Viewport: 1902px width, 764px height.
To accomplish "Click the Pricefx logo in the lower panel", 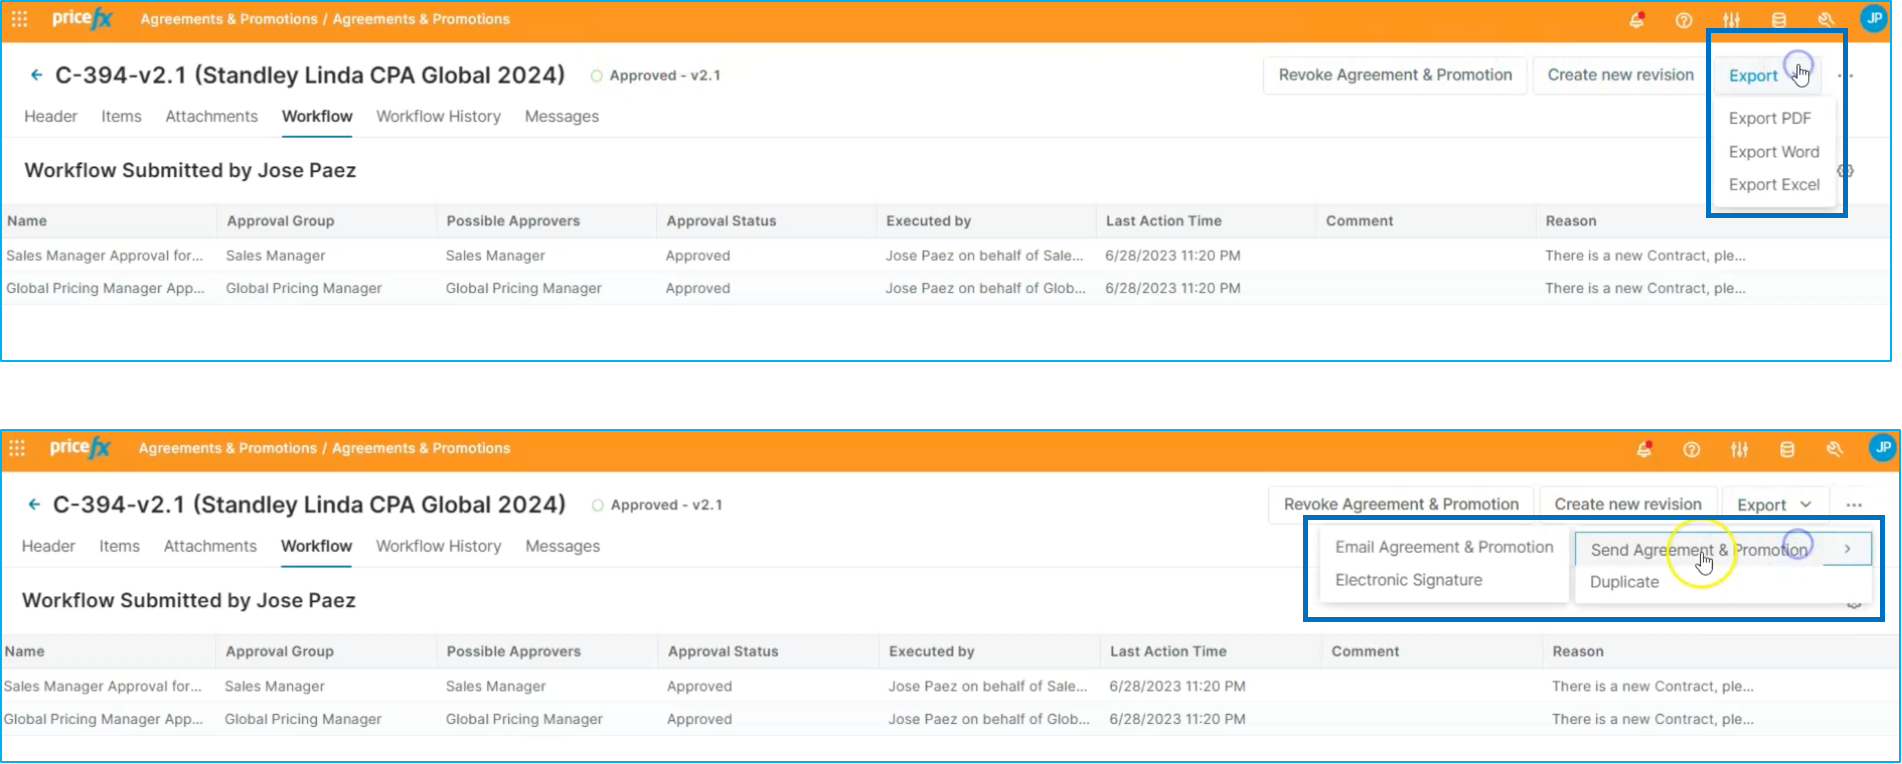I will click(80, 448).
